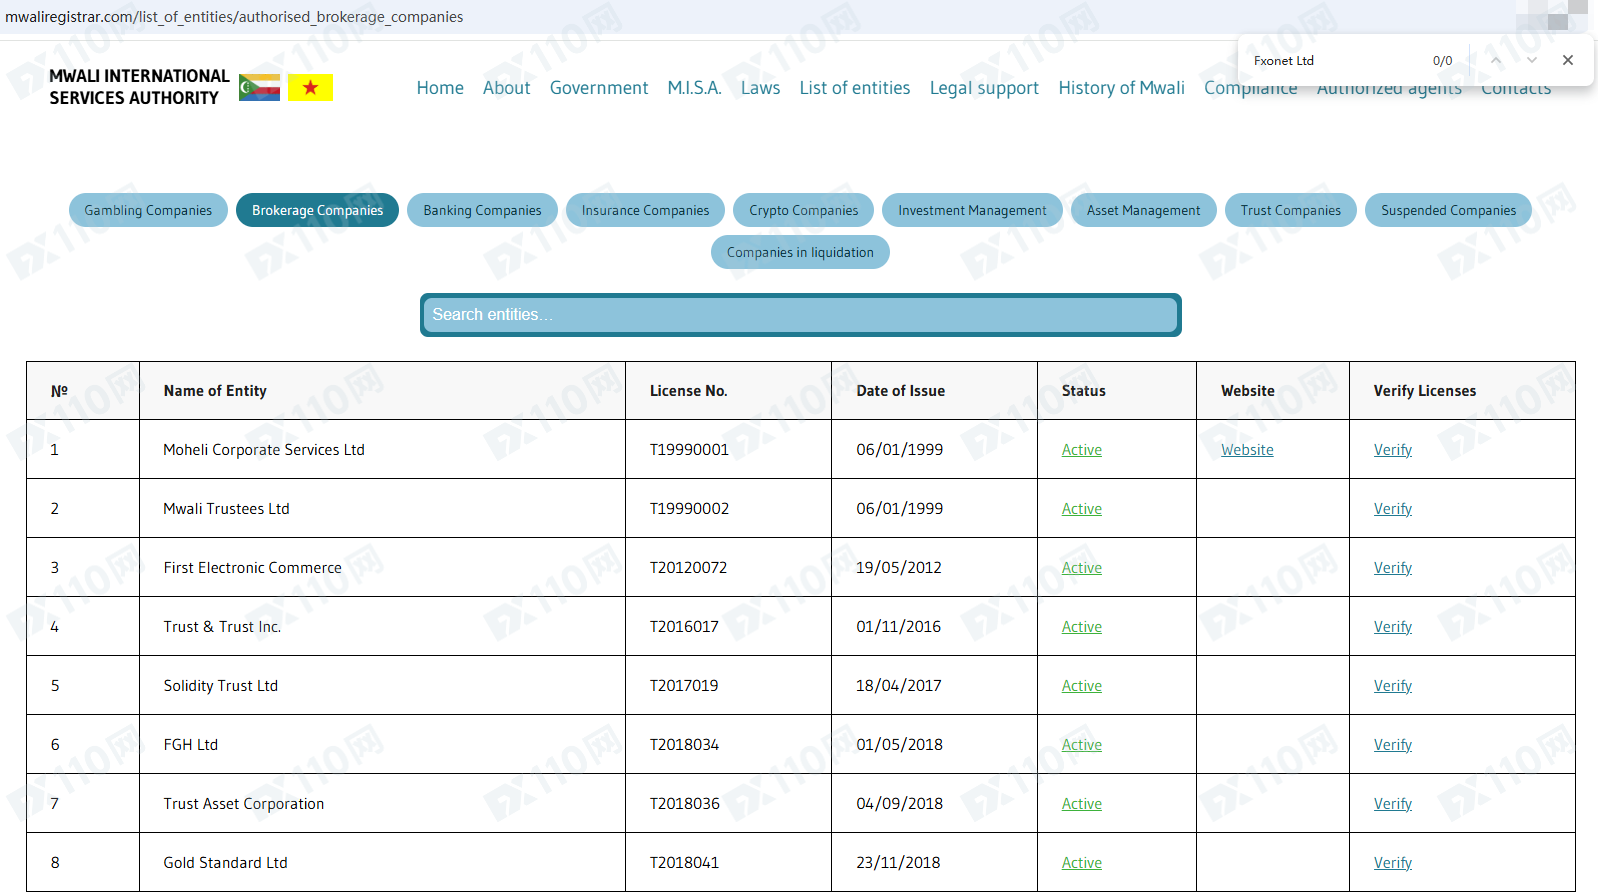Close the find-in-page search bar
The height and width of the screenshot is (892, 1598).
tap(1567, 60)
